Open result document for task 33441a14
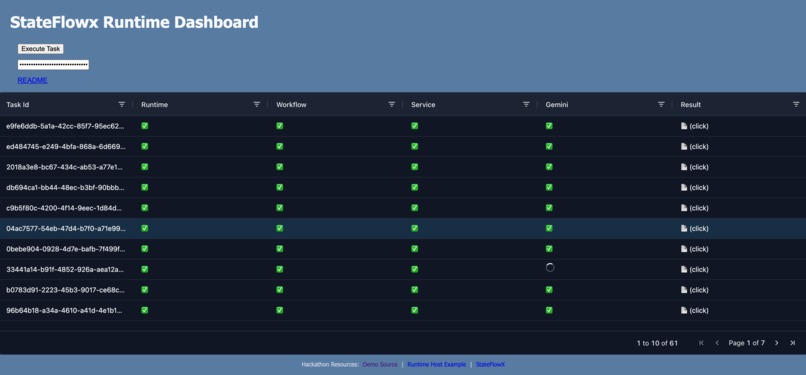Screen dimensions: 806x375 [694, 269]
